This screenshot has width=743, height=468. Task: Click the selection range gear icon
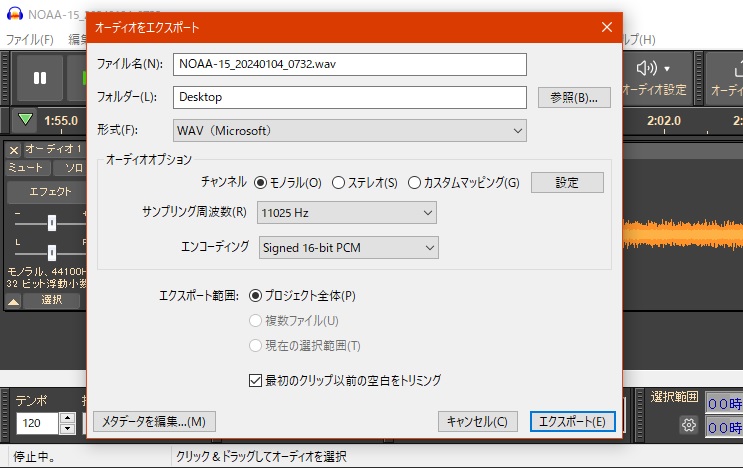pyautogui.click(x=688, y=424)
